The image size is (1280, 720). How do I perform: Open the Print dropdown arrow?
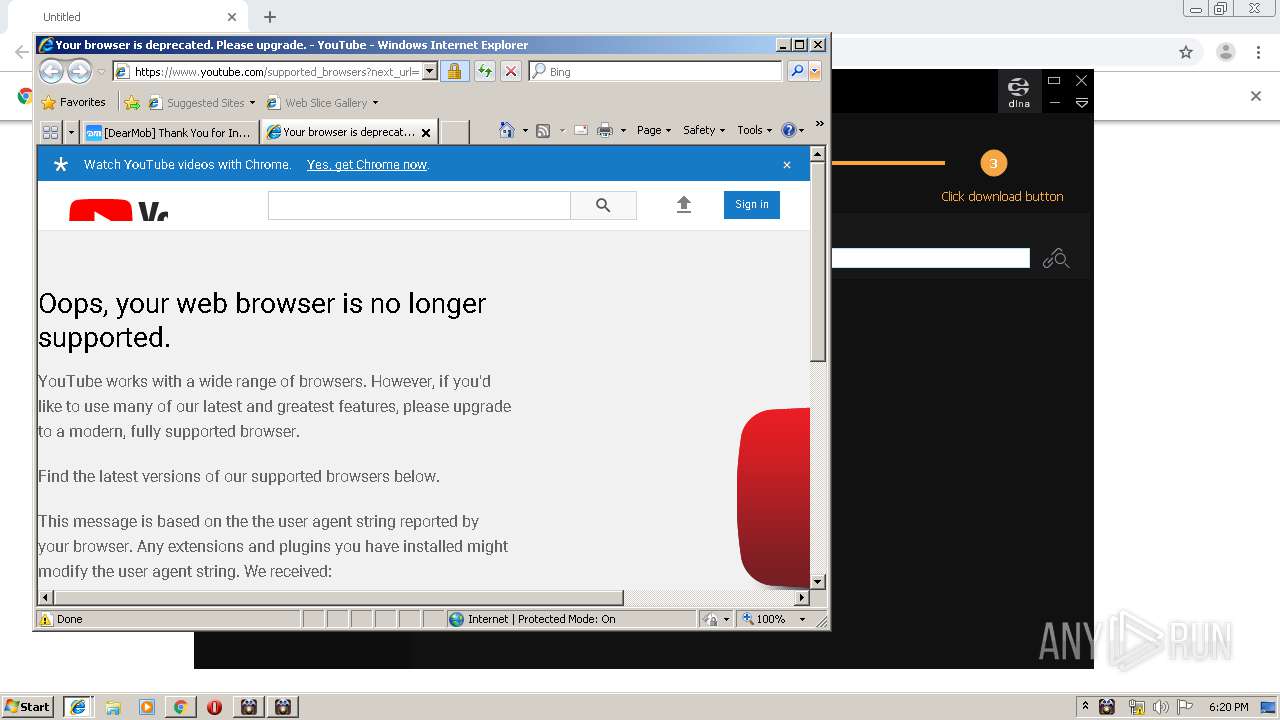[623, 131]
